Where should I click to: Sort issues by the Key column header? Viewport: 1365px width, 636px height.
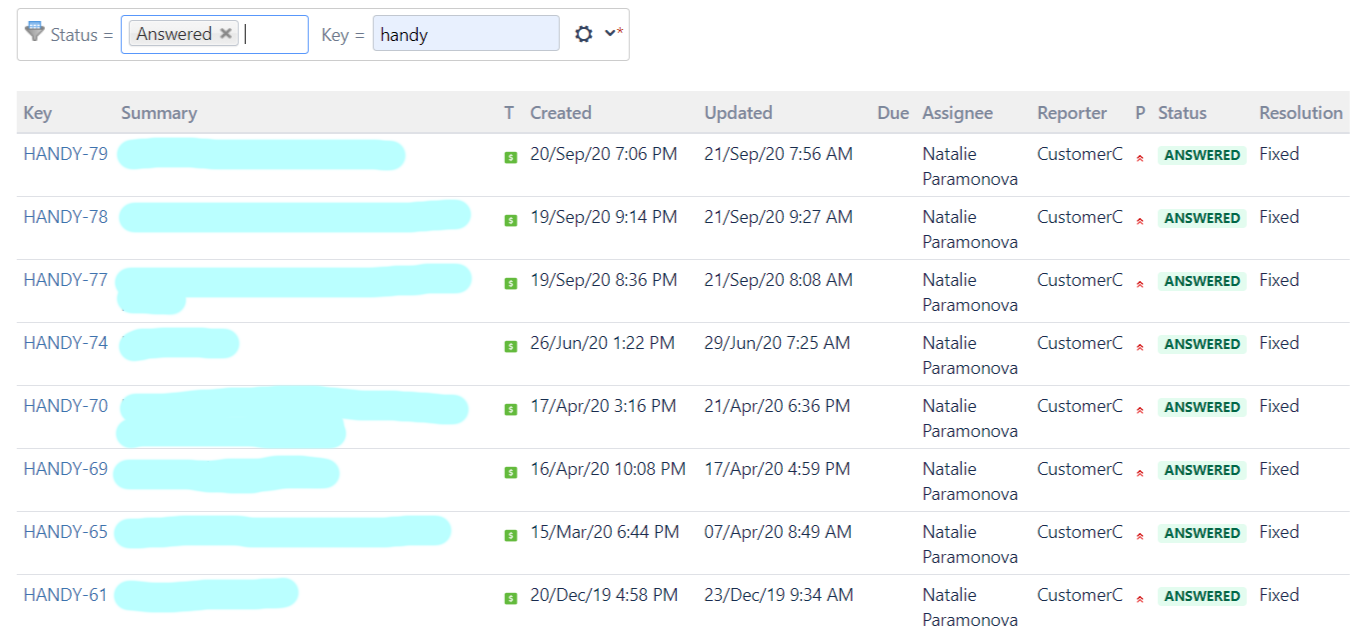[37, 112]
